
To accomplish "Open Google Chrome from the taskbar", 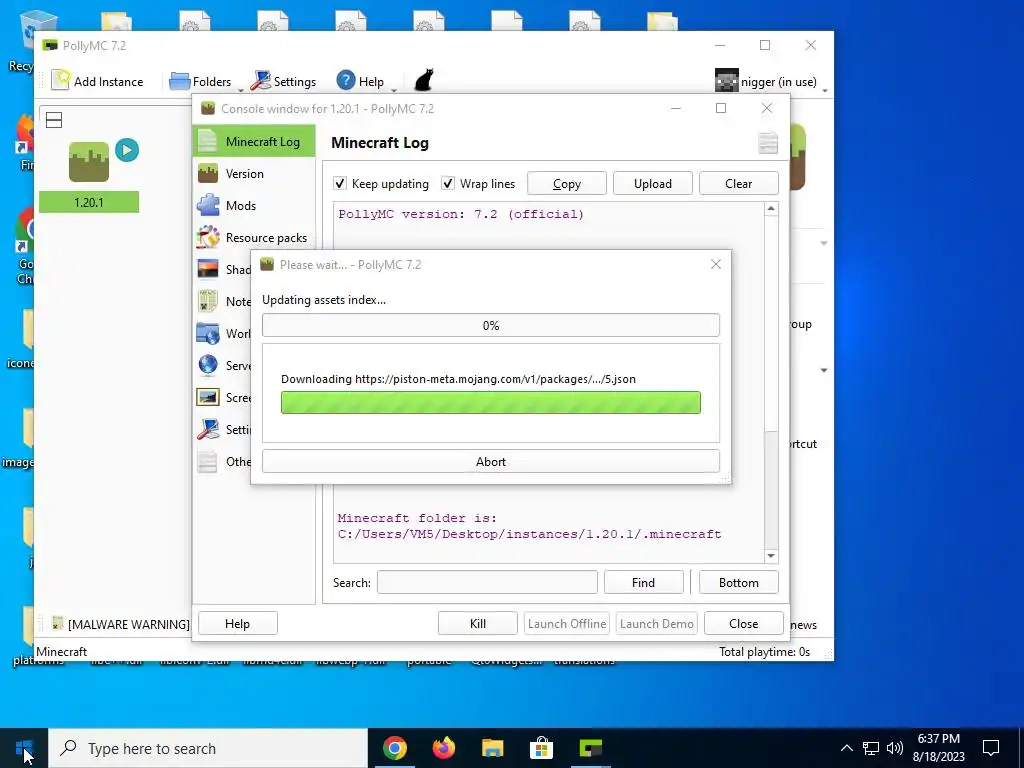I will (x=394, y=748).
